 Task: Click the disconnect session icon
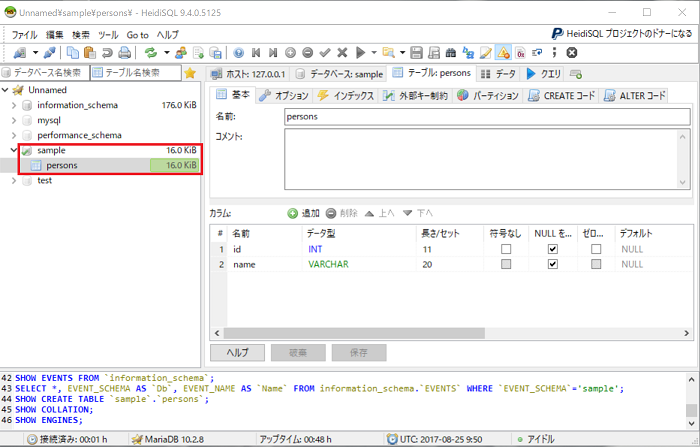tap(50, 53)
